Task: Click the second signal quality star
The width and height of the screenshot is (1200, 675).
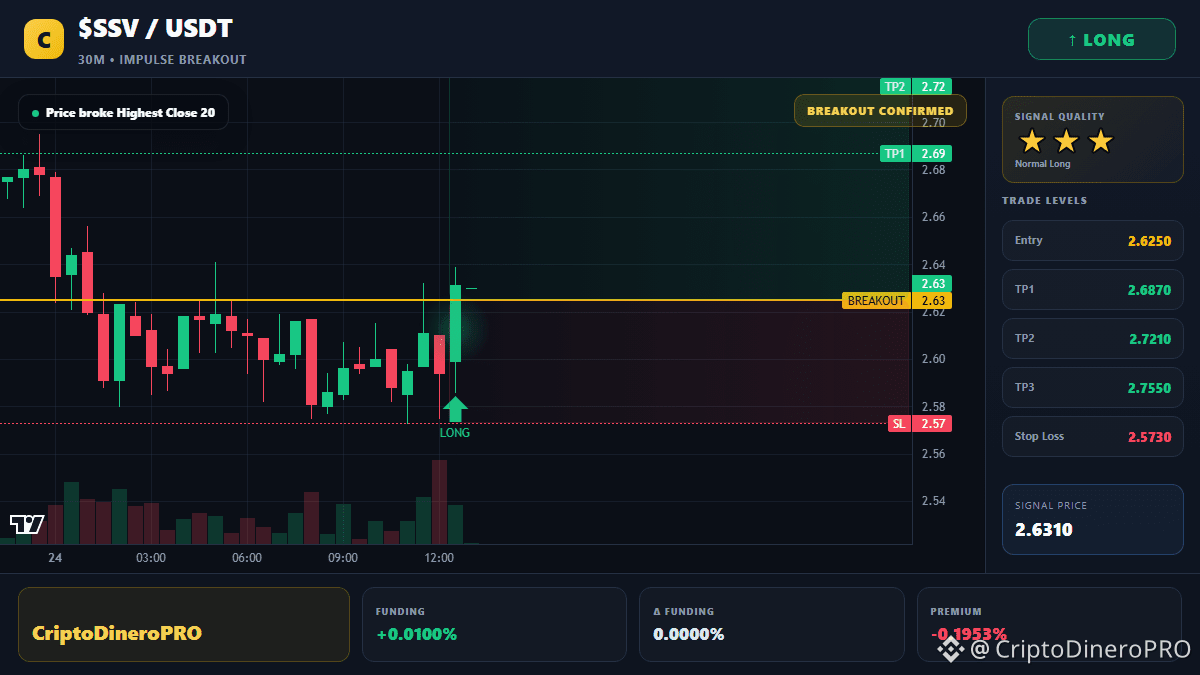Action: (x=1066, y=141)
